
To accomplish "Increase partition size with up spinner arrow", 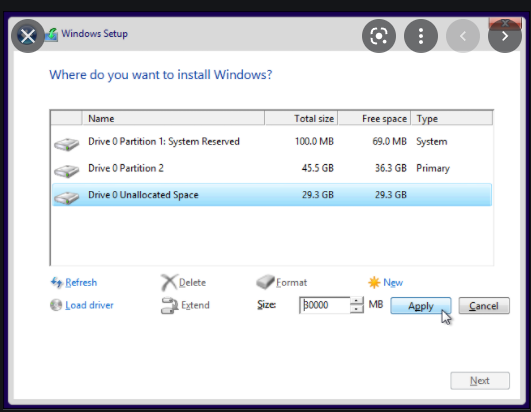I will [357, 301].
